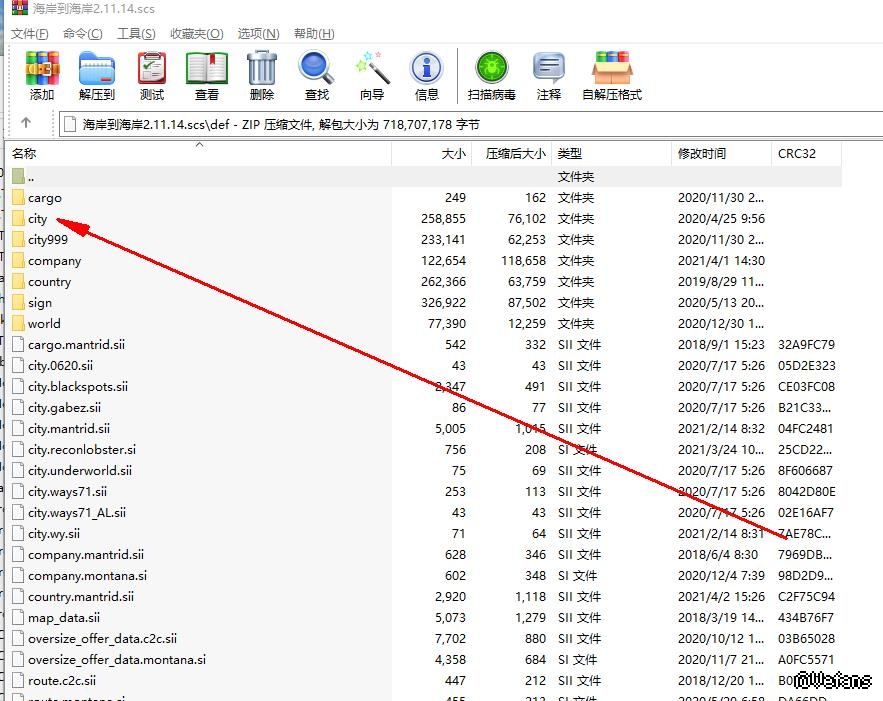Open the 注释 (Comment) toolbar icon
The image size is (883, 701).
pyautogui.click(x=549, y=76)
